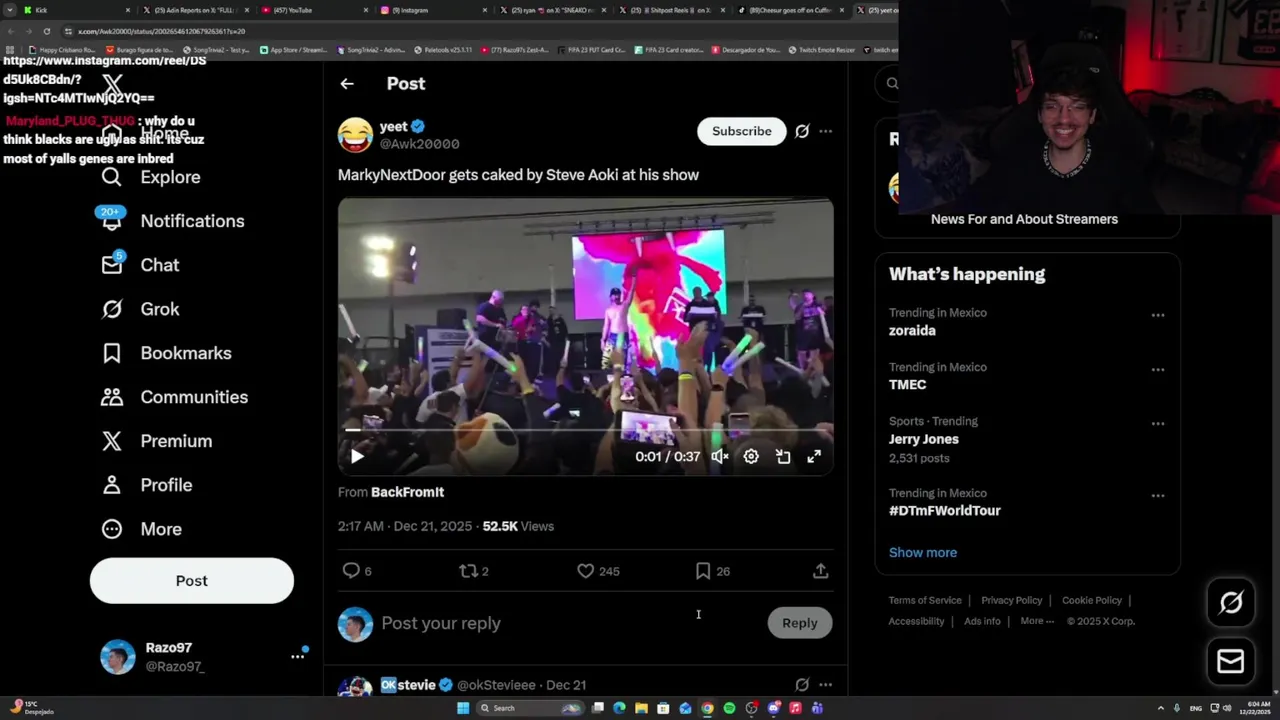Open Premium in the sidebar
Screen dimensions: 1280x720
pyautogui.click(x=156, y=441)
